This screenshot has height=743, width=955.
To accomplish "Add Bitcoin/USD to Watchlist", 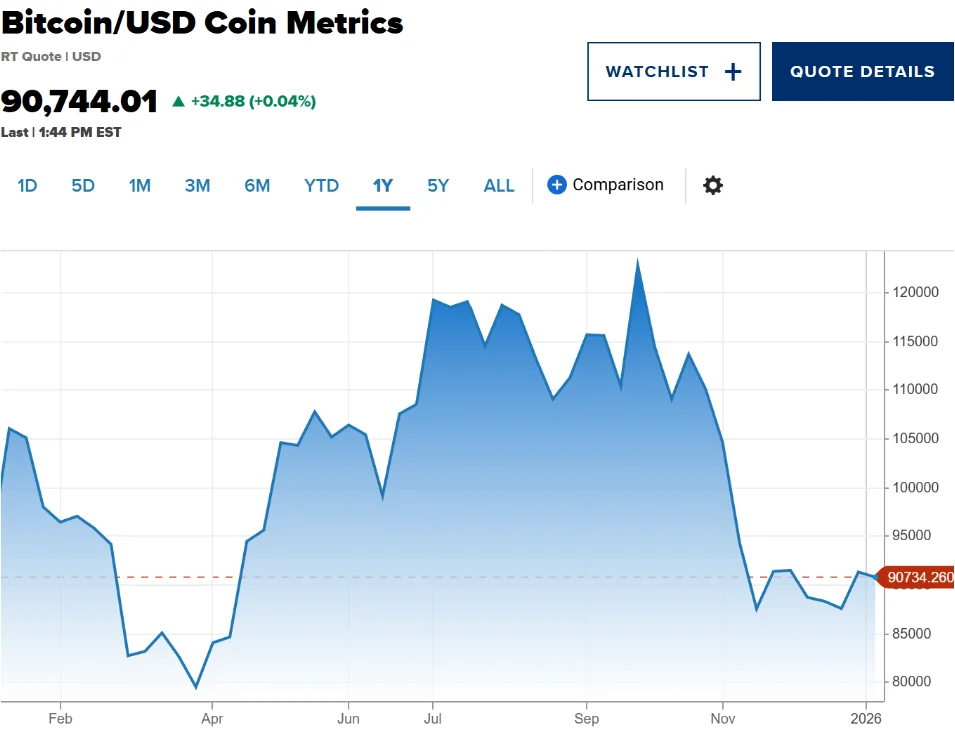I will (x=673, y=71).
